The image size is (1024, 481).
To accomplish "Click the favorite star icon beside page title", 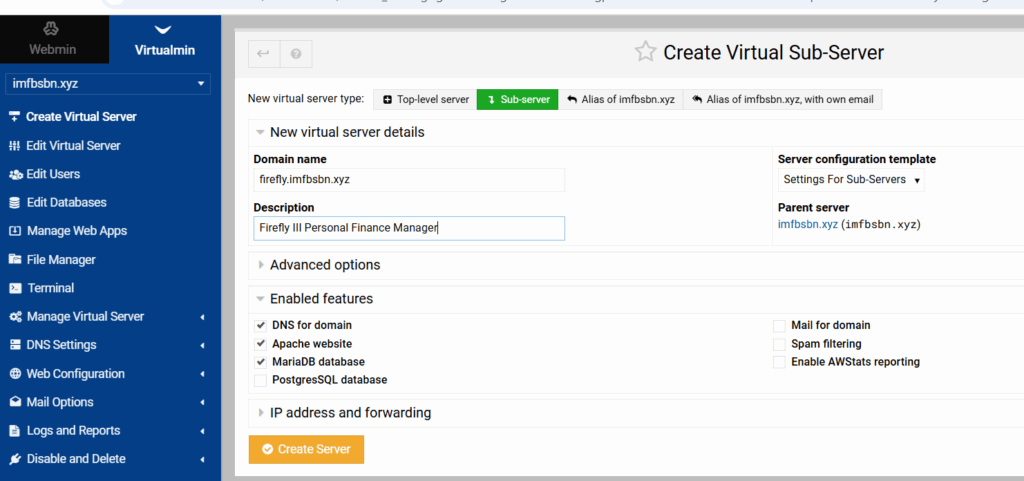I will [646, 53].
